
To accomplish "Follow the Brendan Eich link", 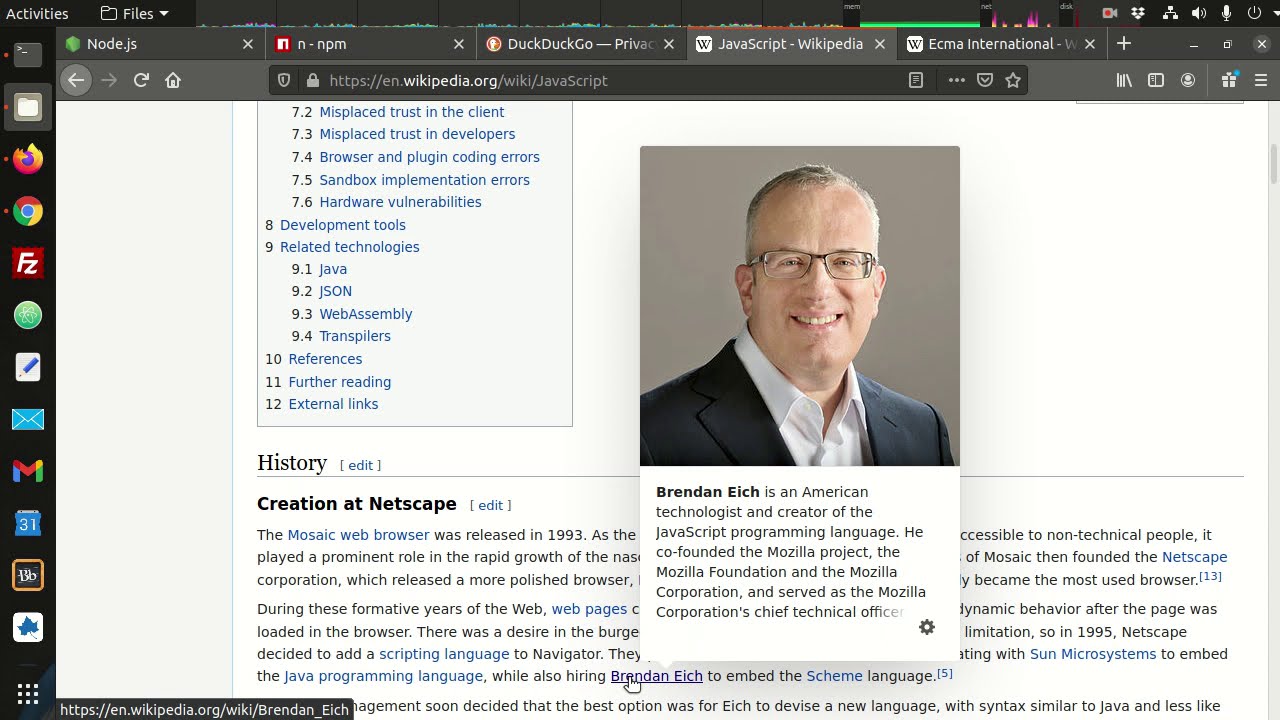I will click(657, 676).
